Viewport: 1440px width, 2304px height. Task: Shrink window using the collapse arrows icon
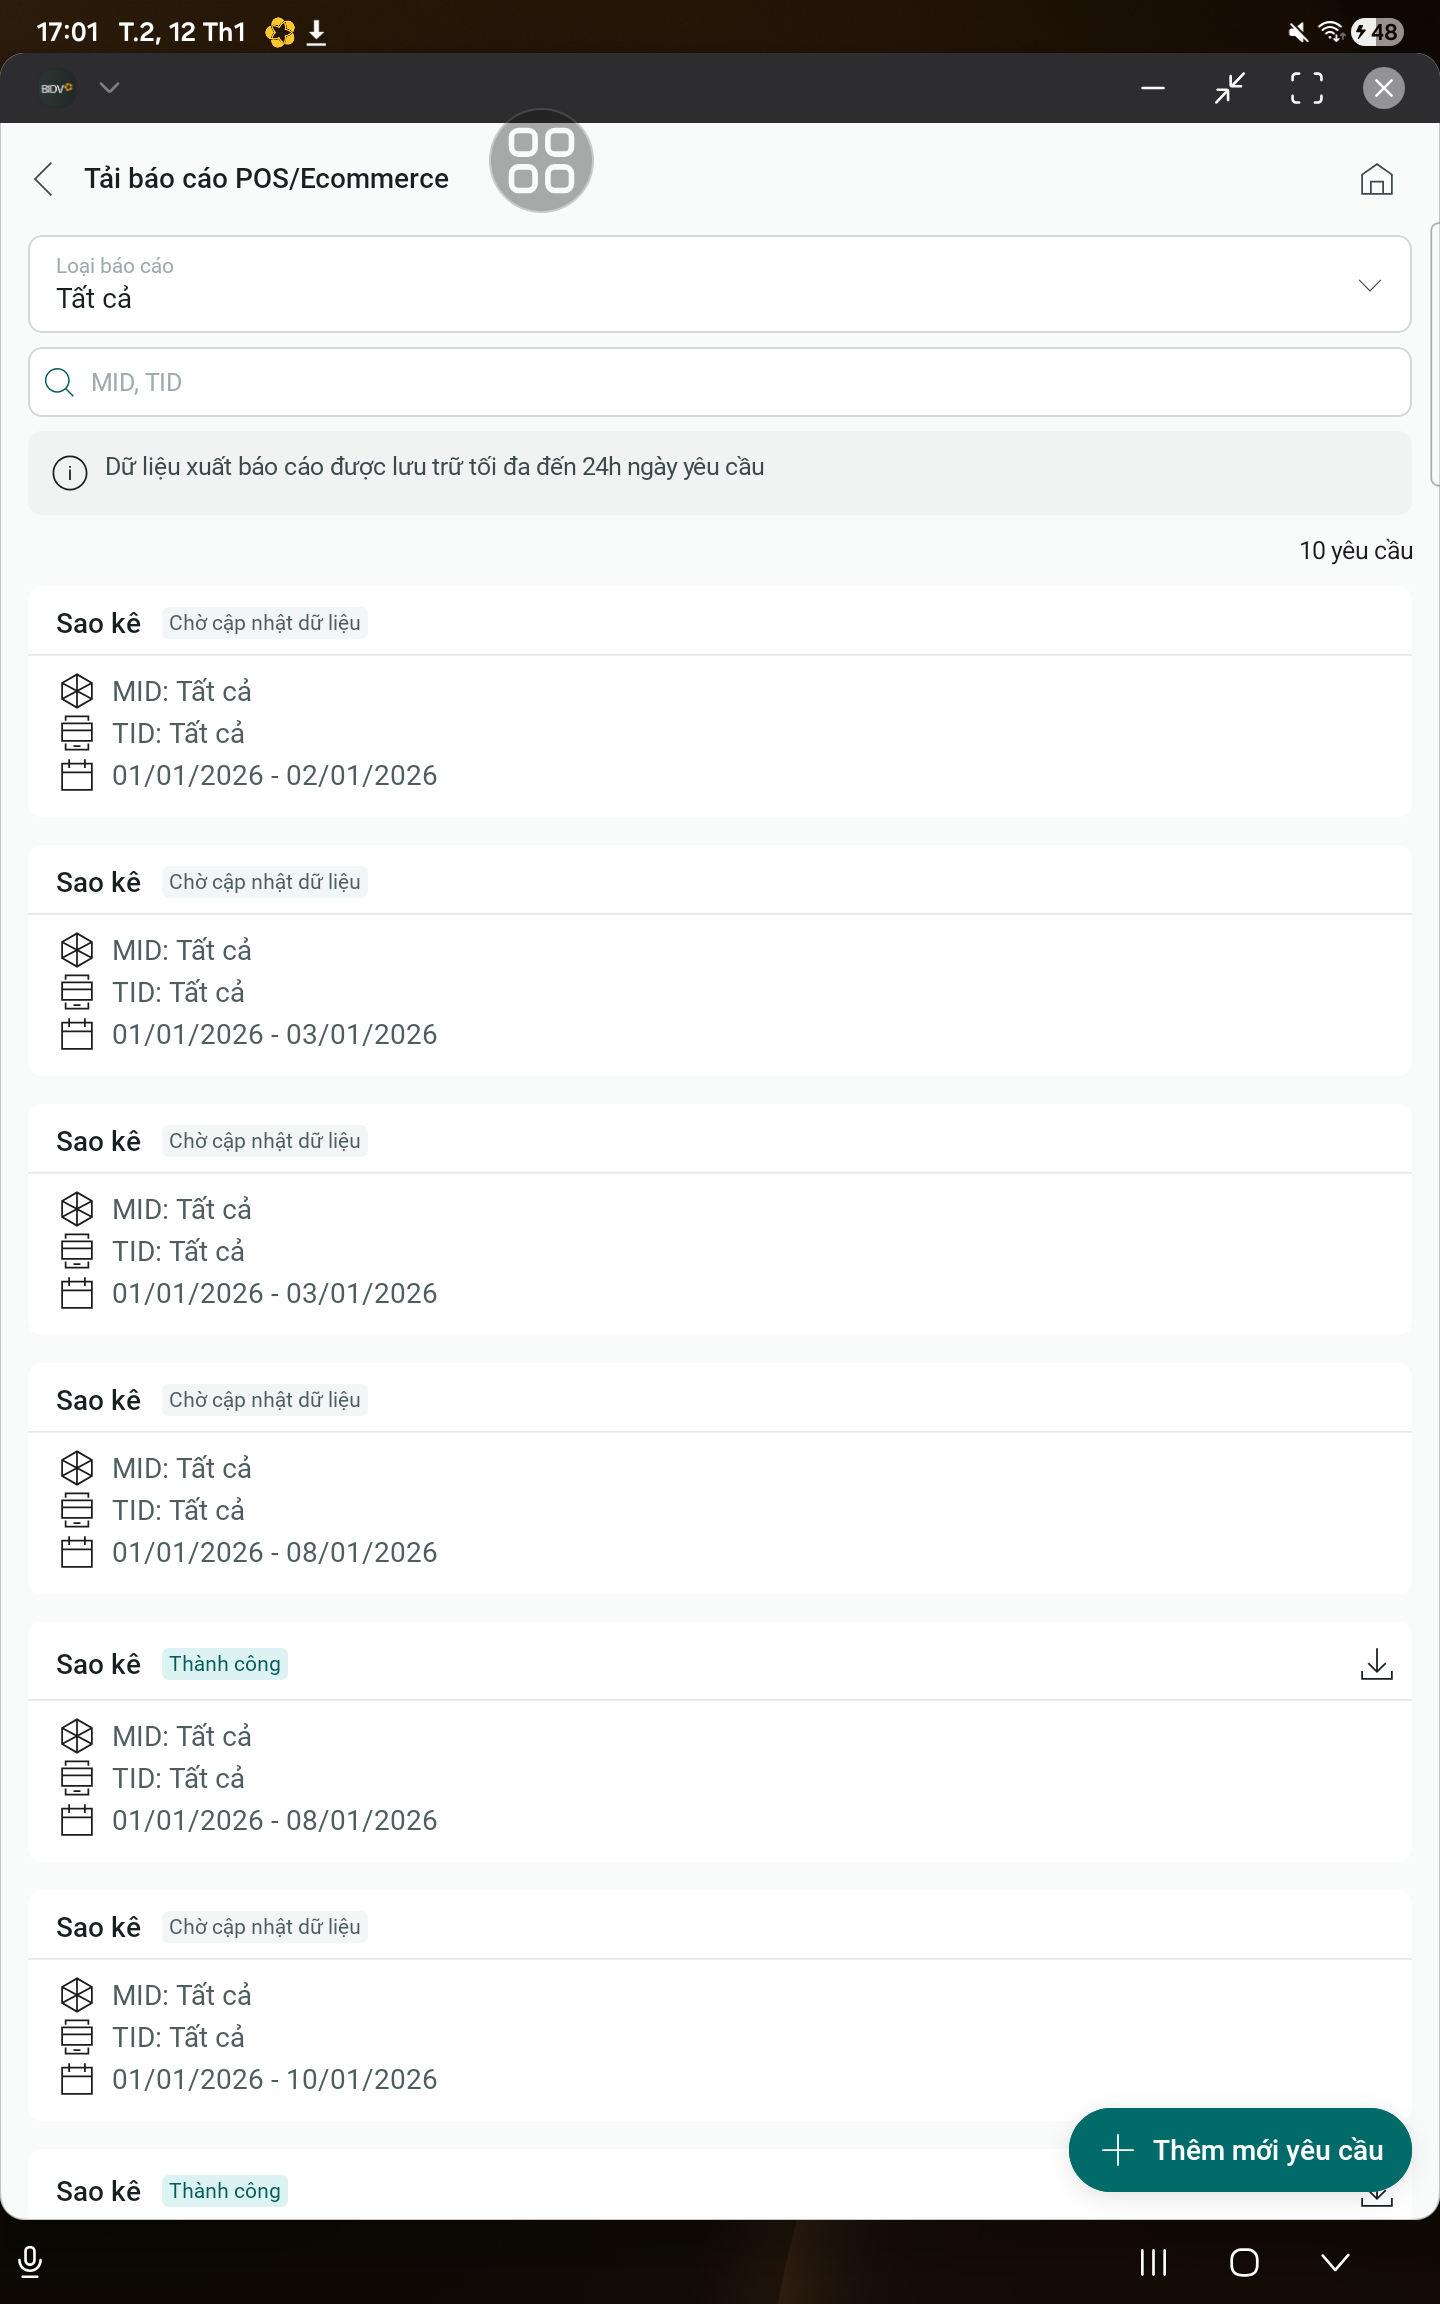tap(1229, 88)
